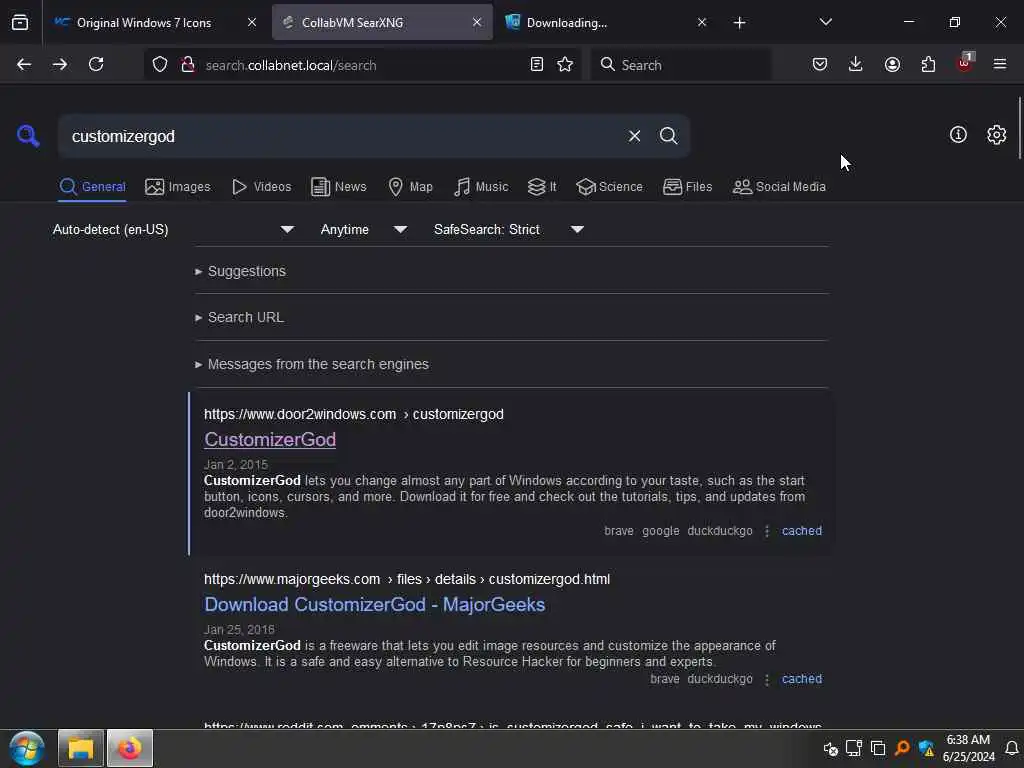Open Windows Start orb
Screen dimensions: 1024x768
tap(27, 748)
